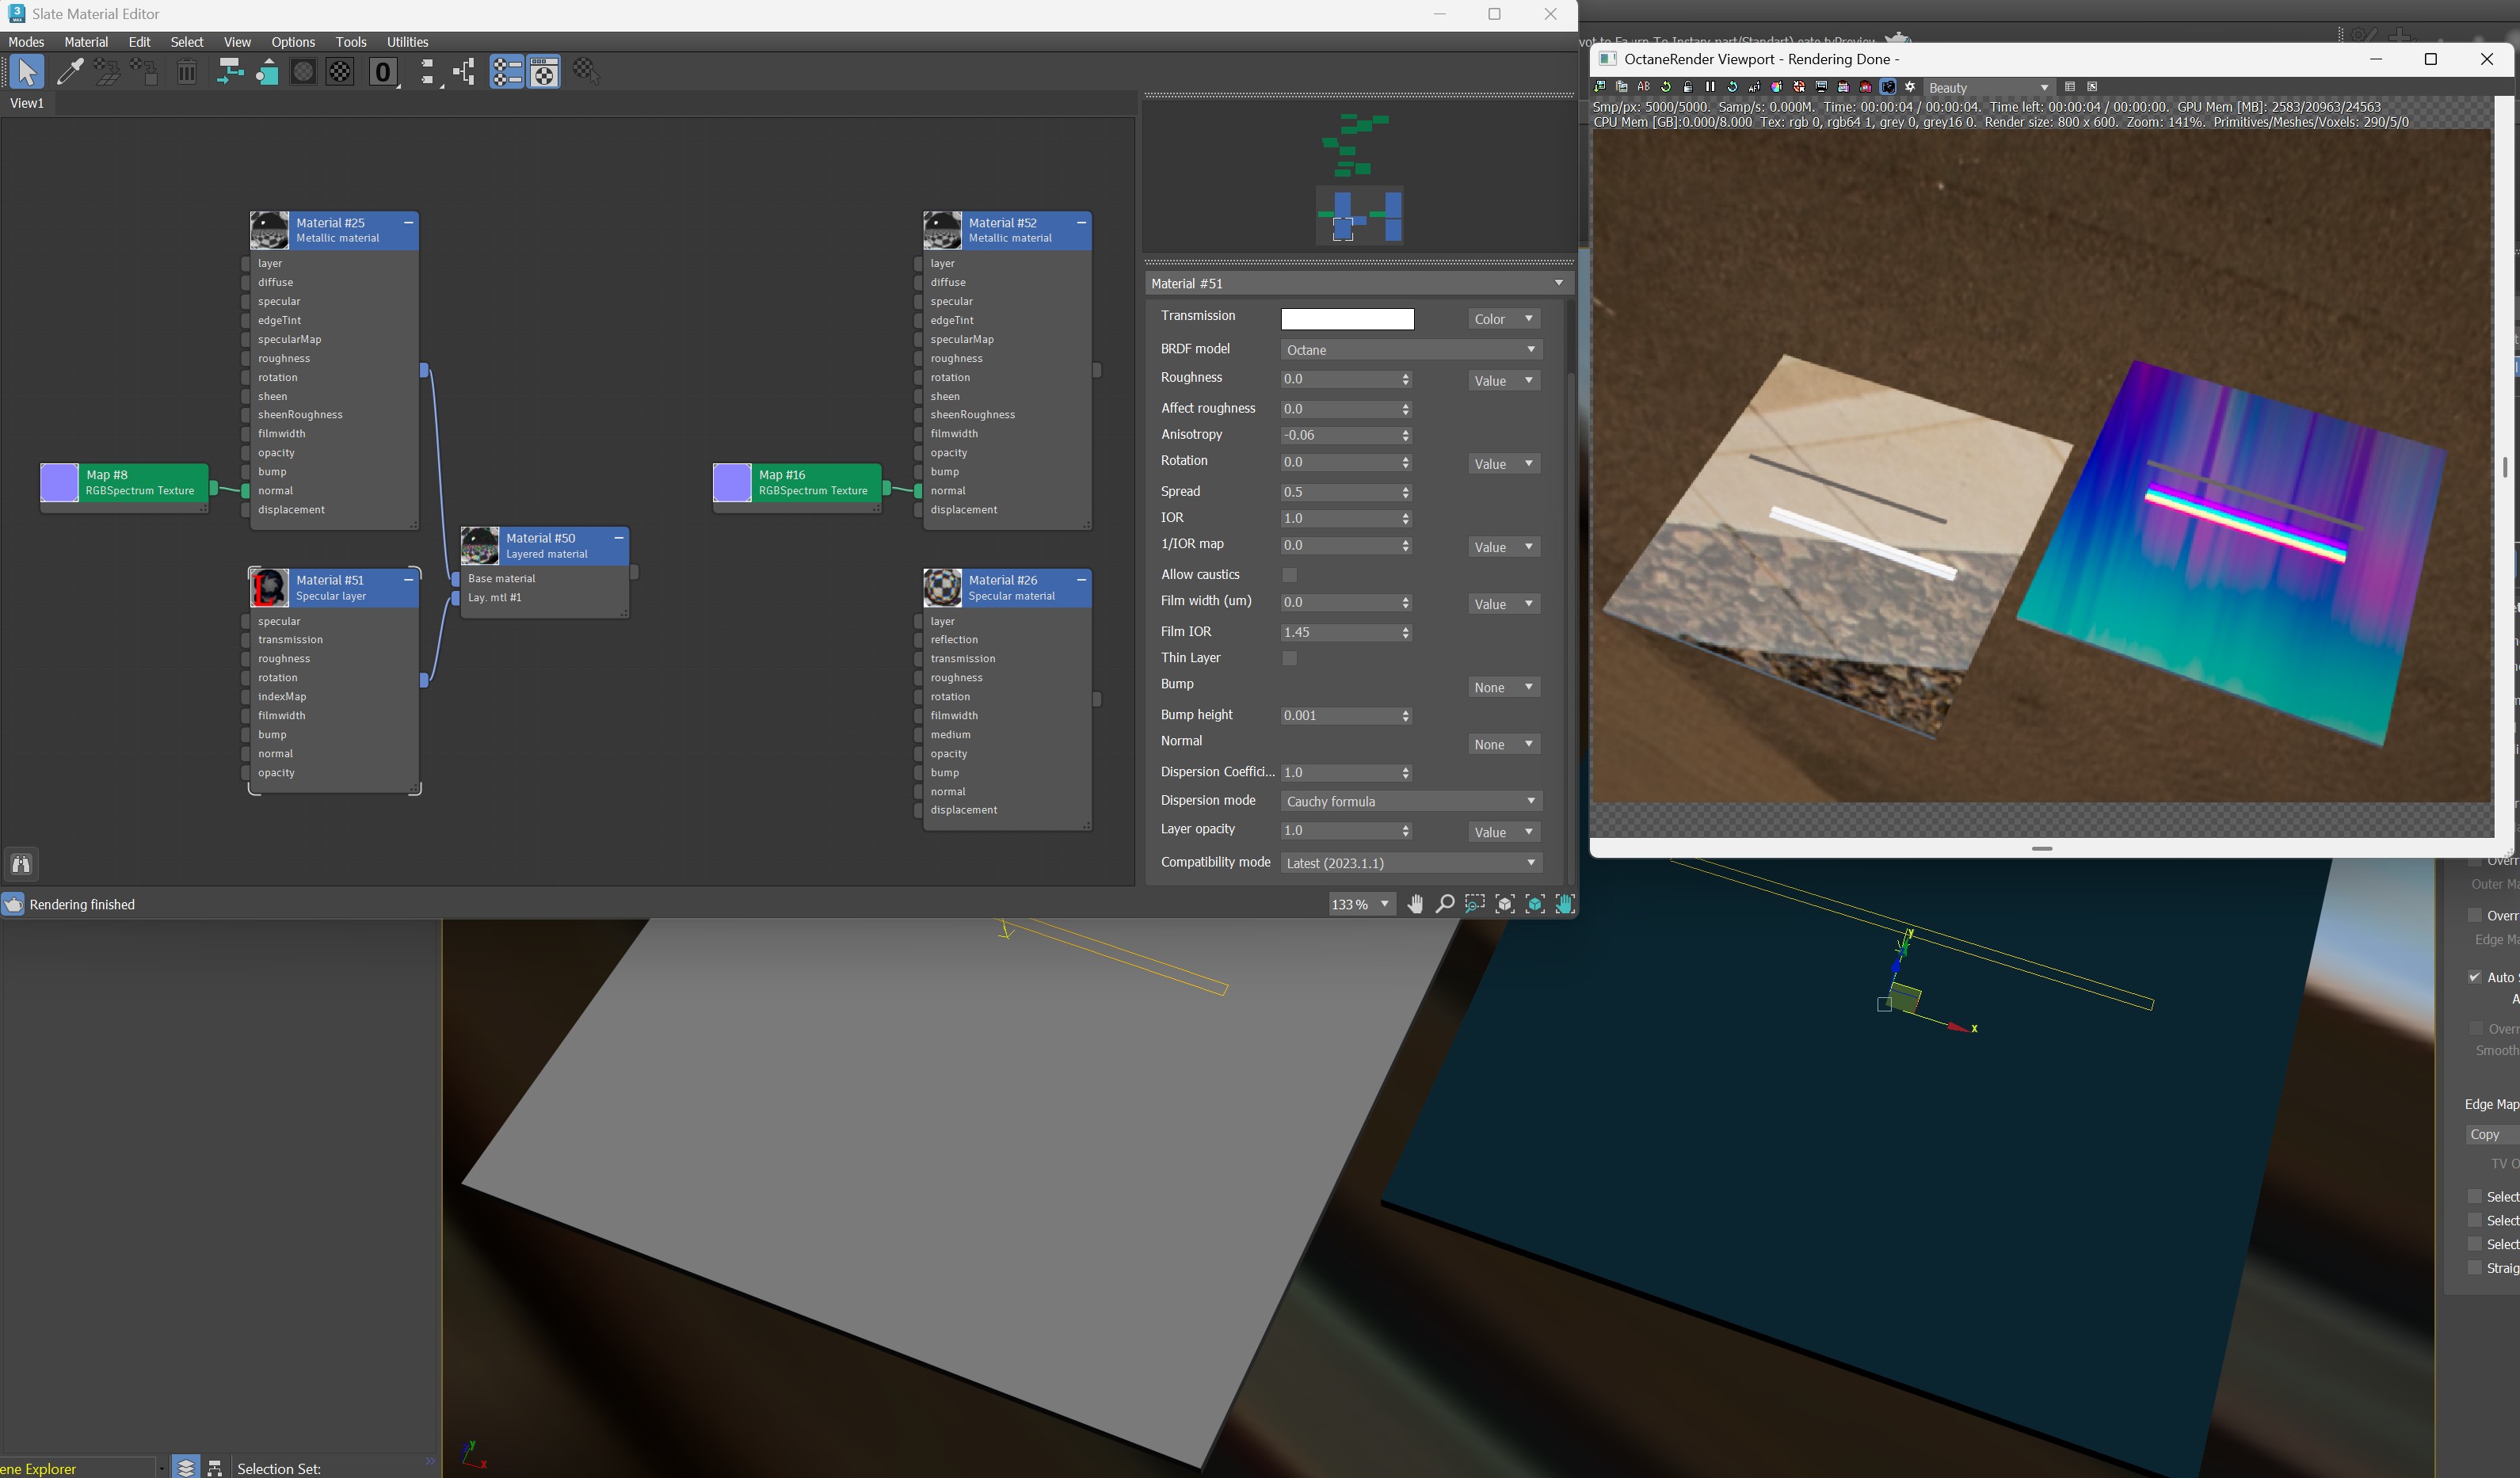The width and height of the screenshot is (2520, 1478).
Task: Select the eyedropper pick material tool
Action: [x=70, y=72]
